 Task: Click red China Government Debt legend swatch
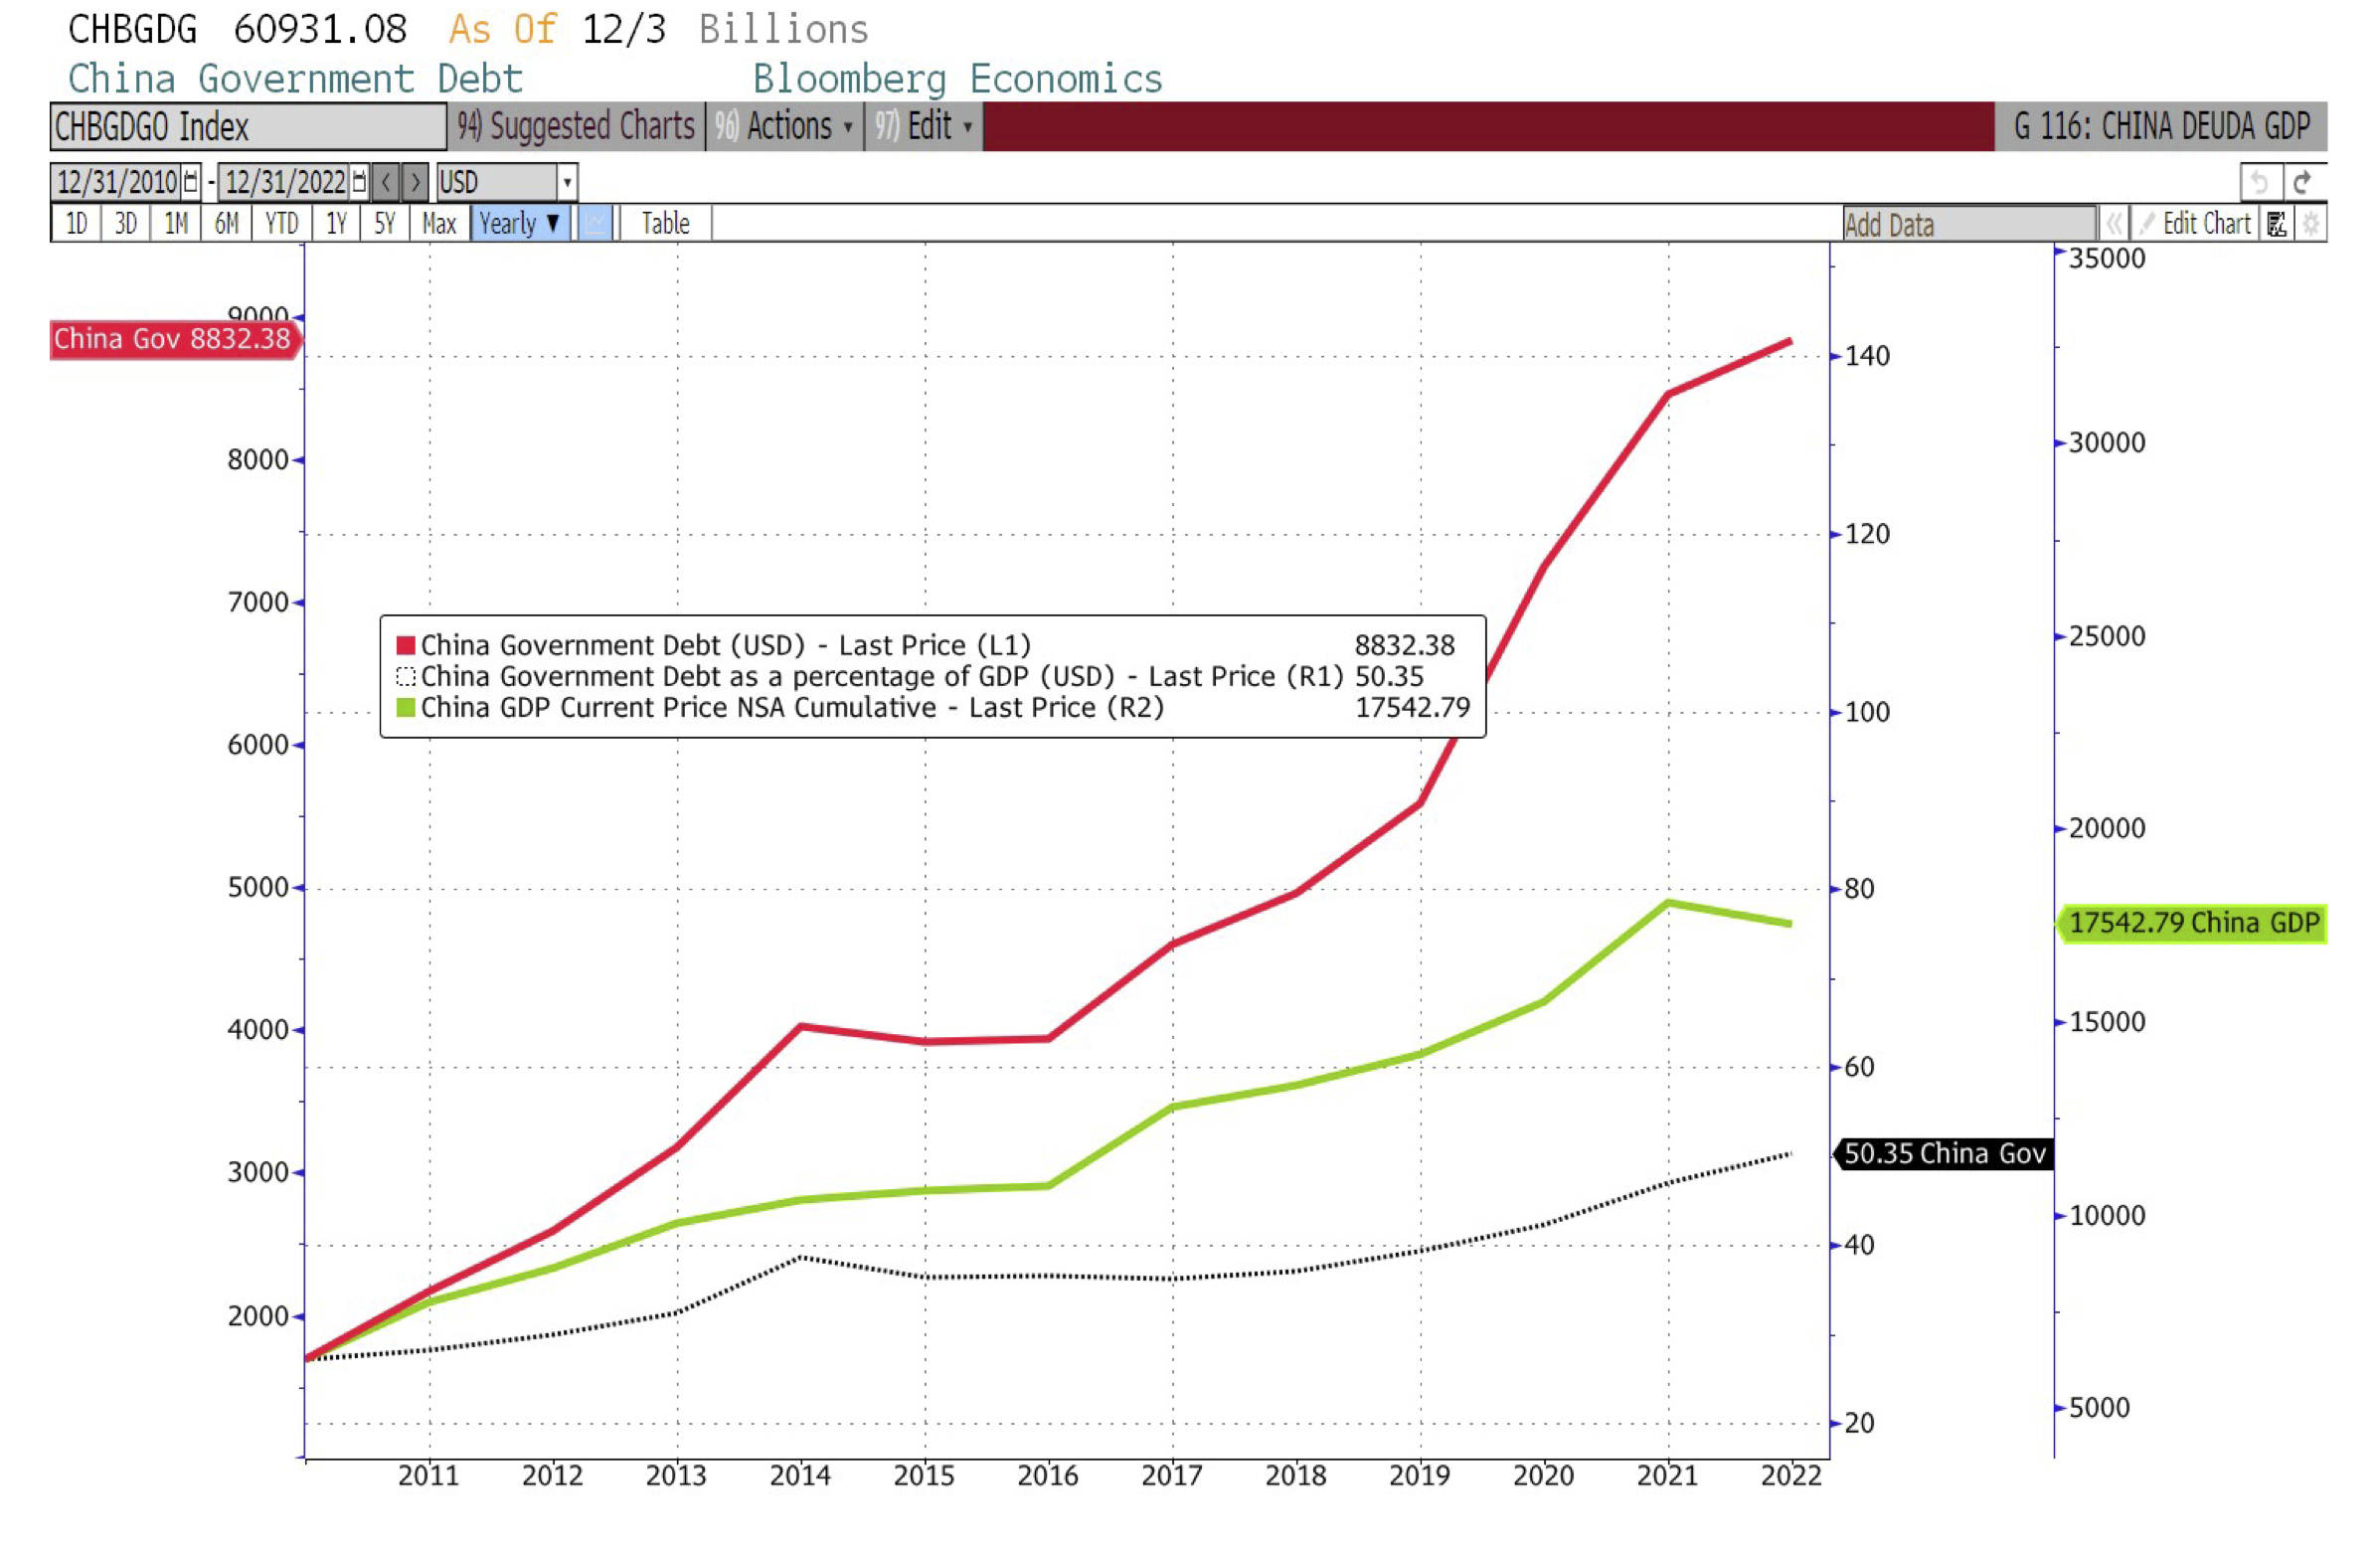[406, 645]
